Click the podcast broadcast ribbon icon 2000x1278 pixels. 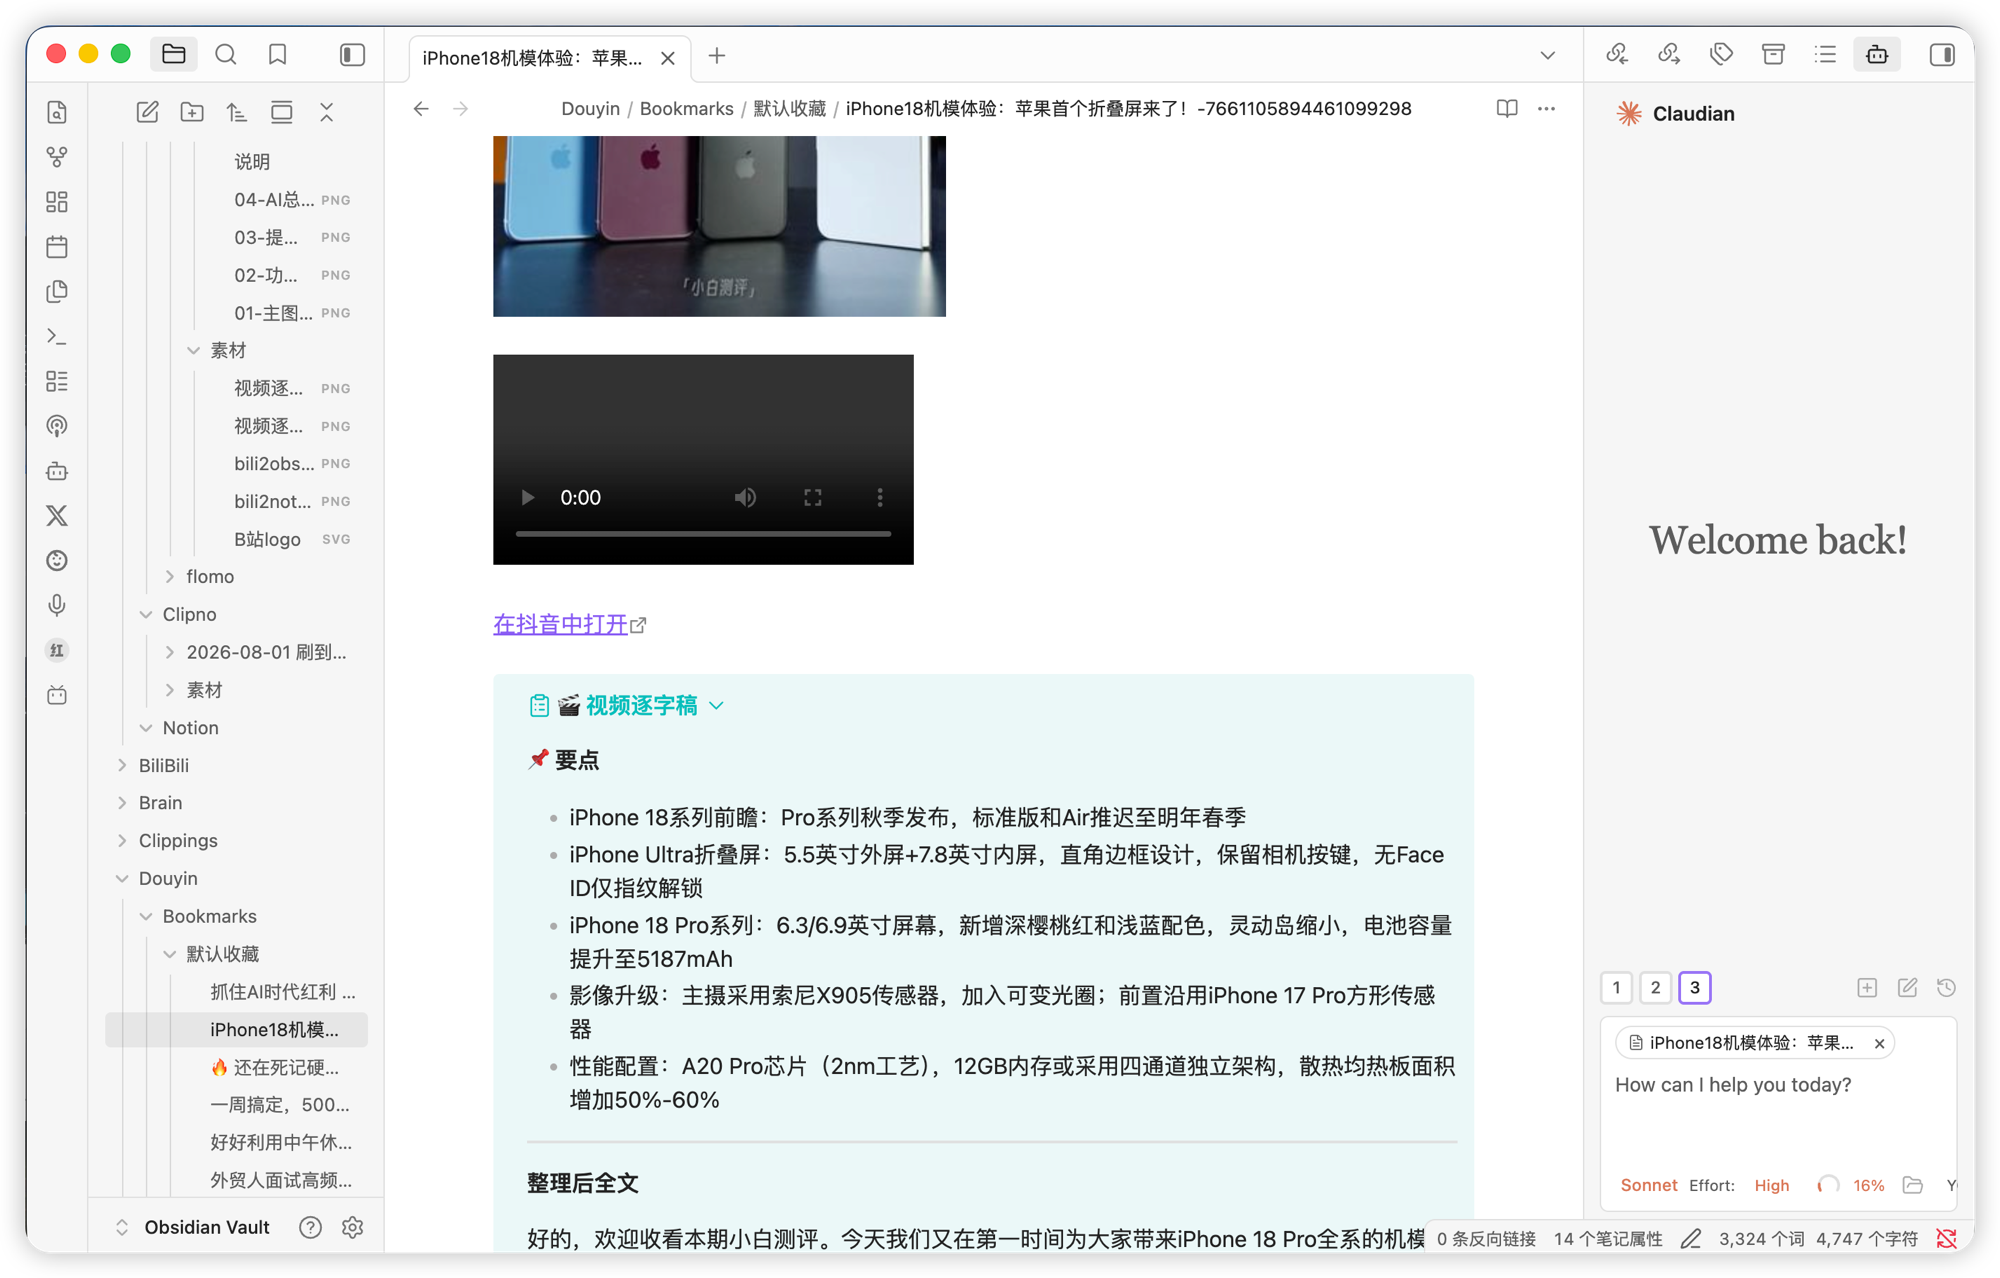tap(57, 426)
